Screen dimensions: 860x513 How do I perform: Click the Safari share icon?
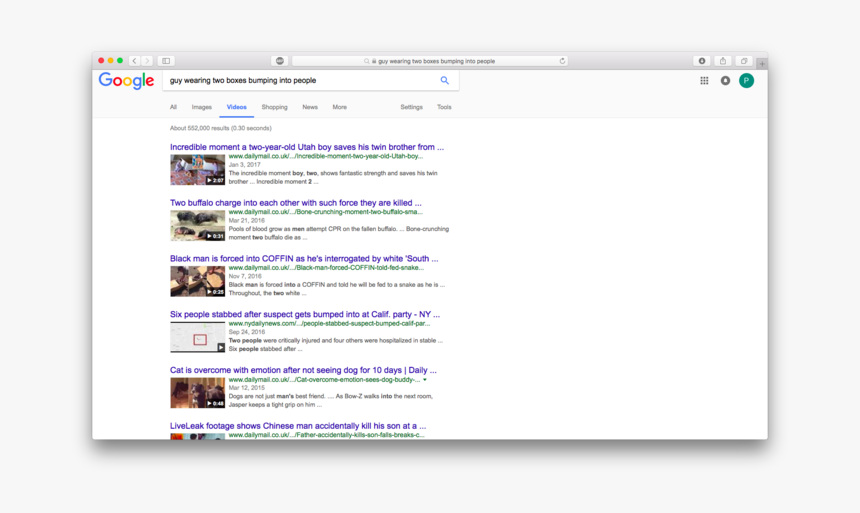point(723,61)
